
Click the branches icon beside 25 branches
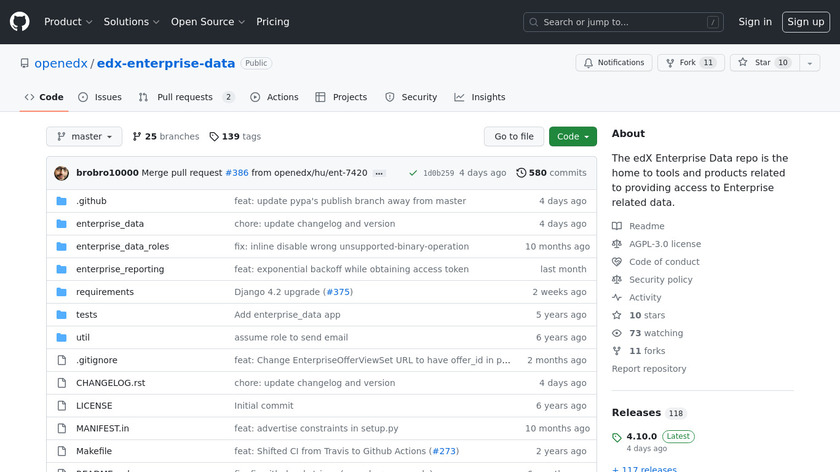click(x=137, y=137)
